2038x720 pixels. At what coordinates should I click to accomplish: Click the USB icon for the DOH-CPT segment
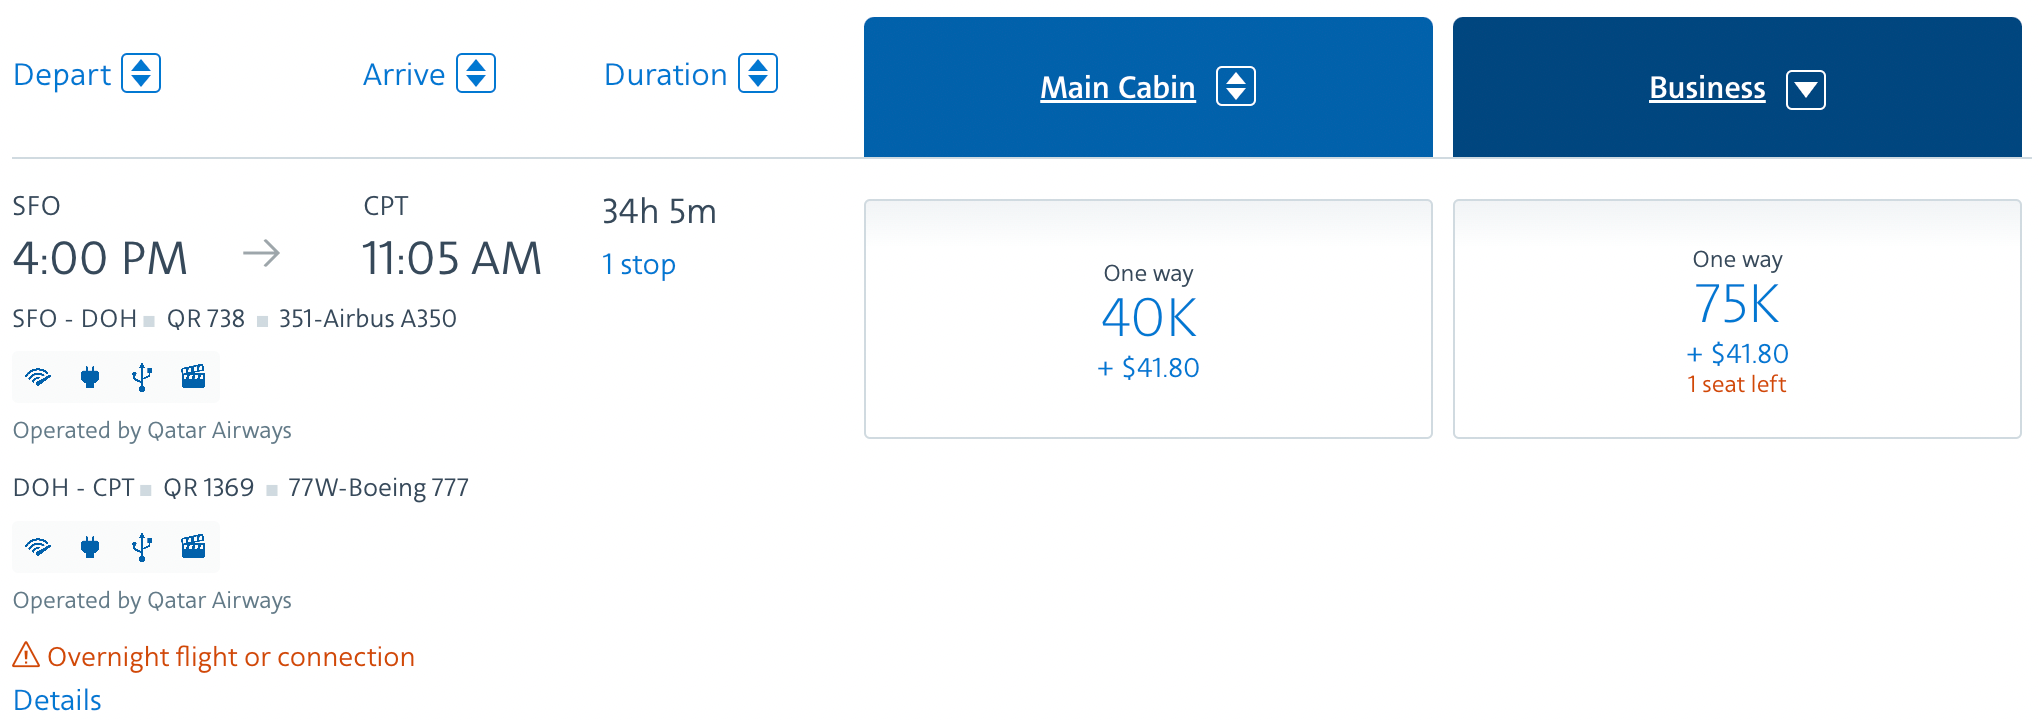click(142, 547)
